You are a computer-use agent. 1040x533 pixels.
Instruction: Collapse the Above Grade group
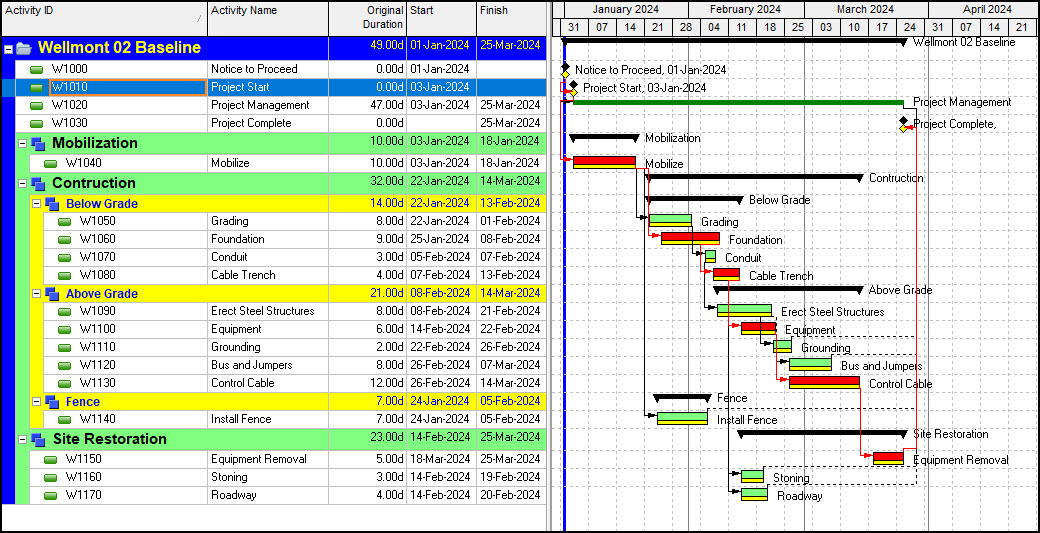(36, 294)
